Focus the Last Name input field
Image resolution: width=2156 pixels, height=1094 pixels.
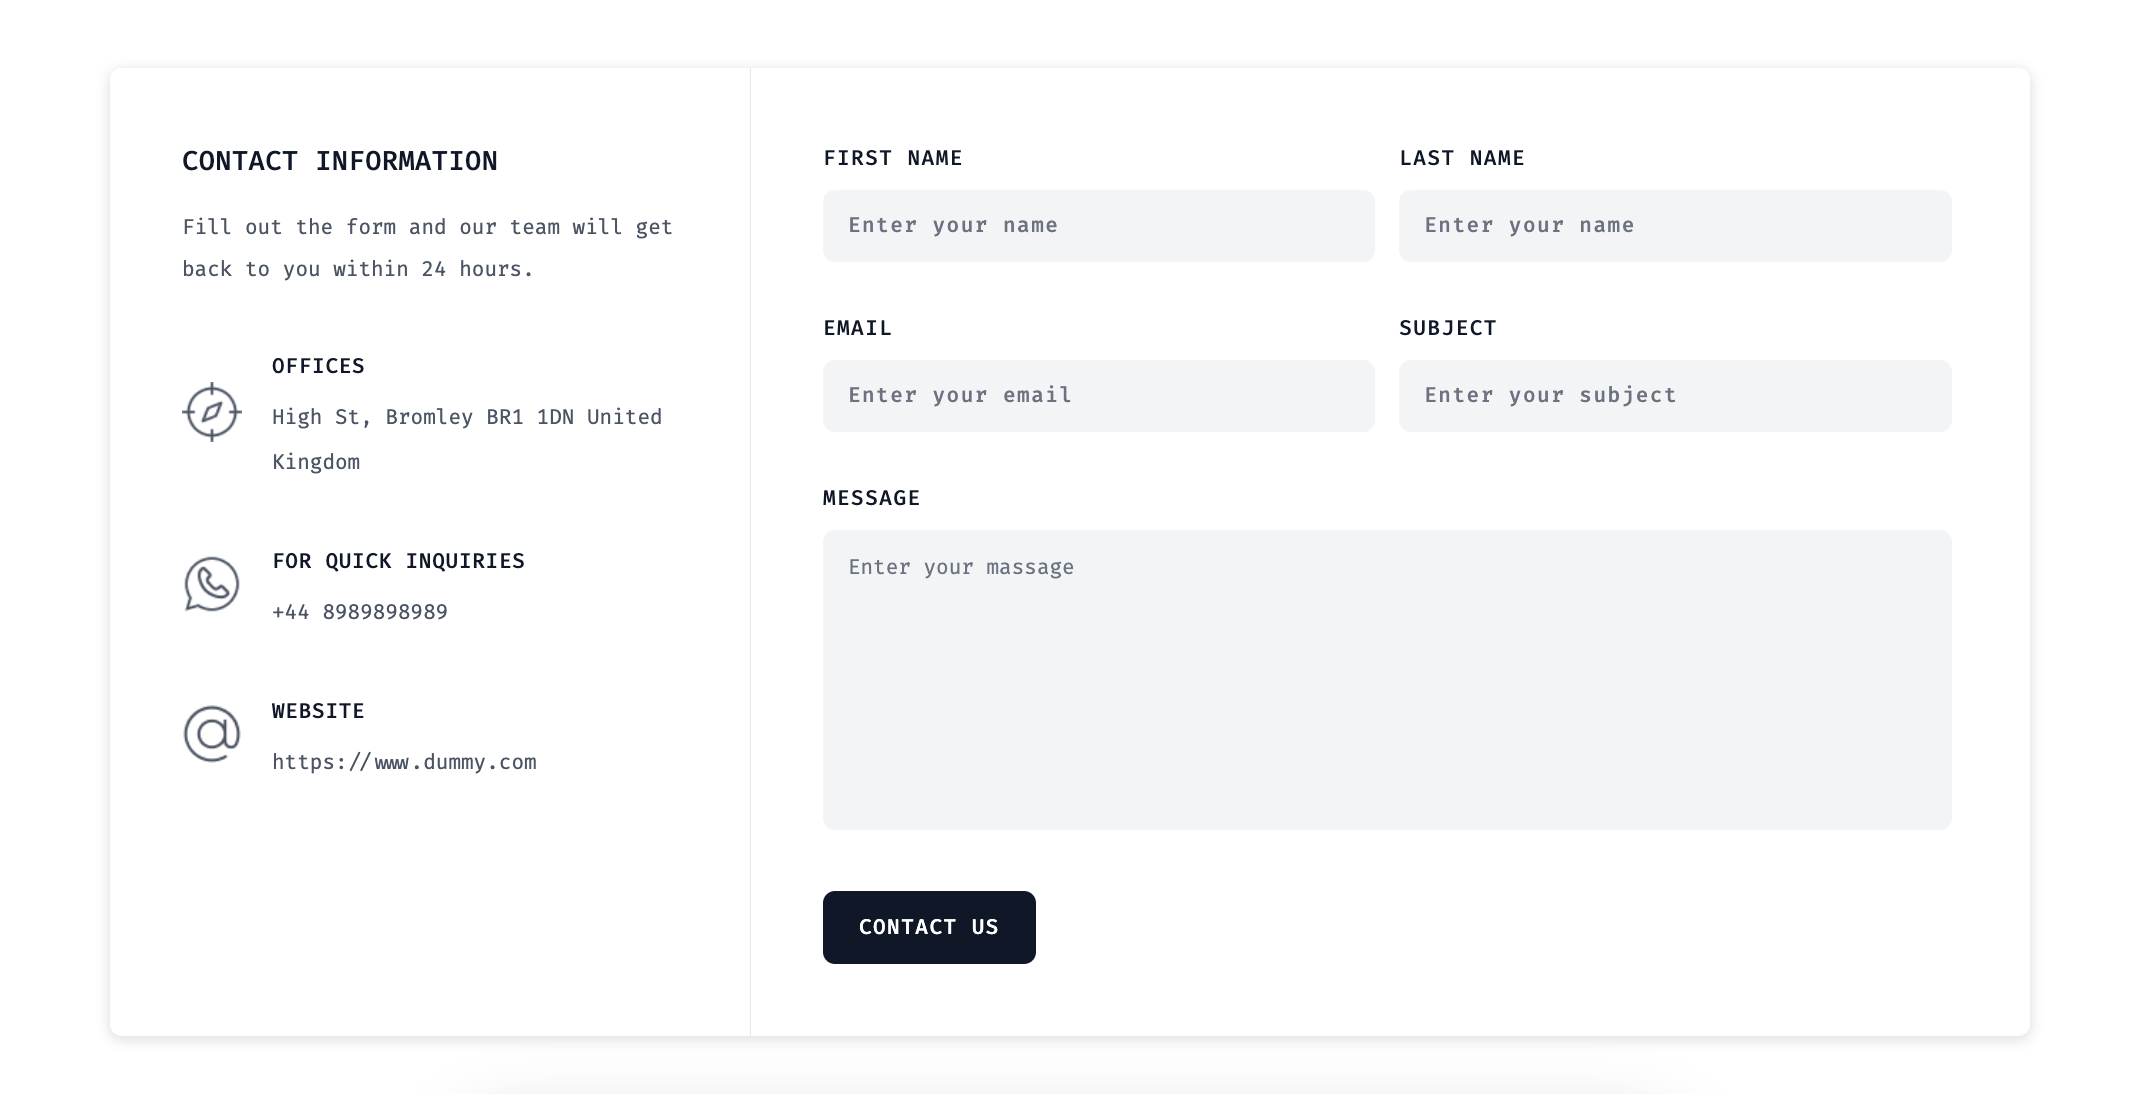coord(1675,226)
